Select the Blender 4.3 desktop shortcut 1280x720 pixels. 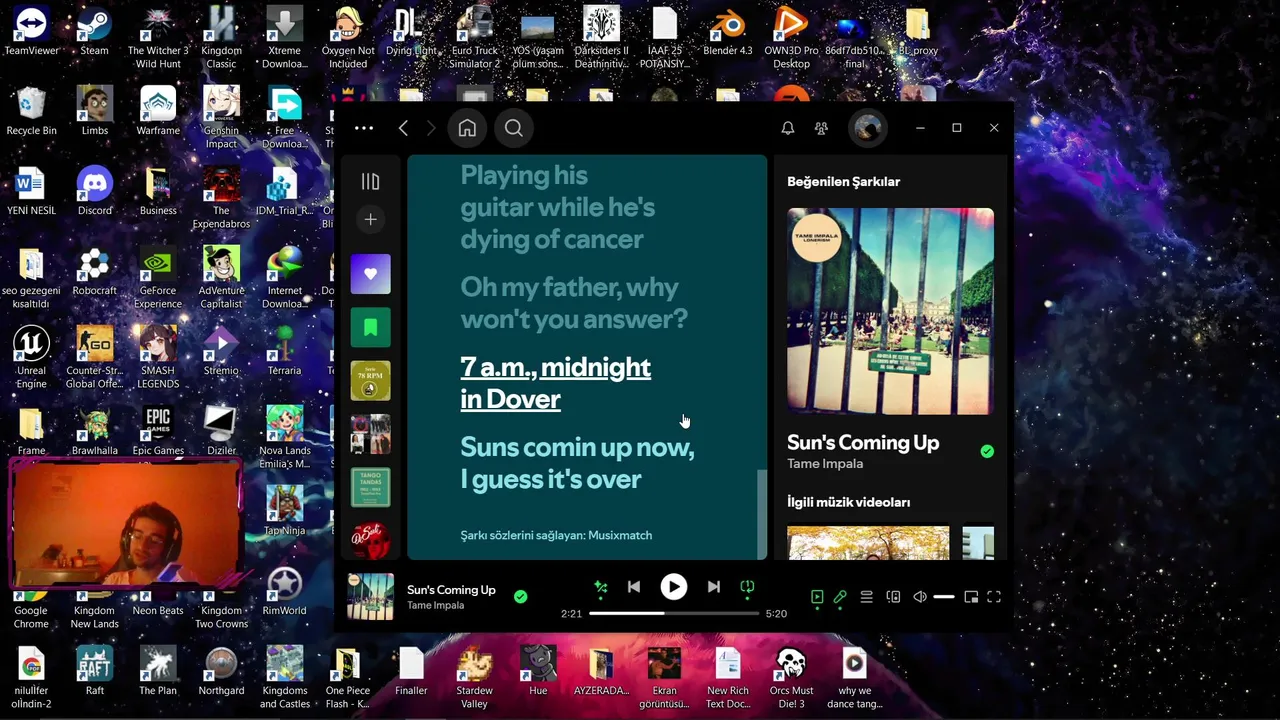pyautogui.click(x=727, y=31)
